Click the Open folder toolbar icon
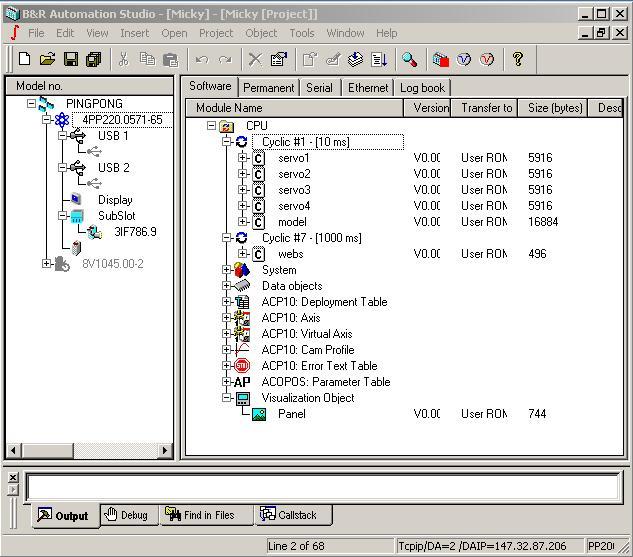Screen dimensions: 633x557 (48, 59)
